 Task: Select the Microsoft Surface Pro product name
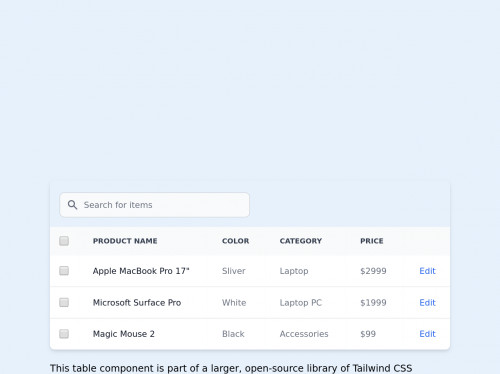pos(137,303)
